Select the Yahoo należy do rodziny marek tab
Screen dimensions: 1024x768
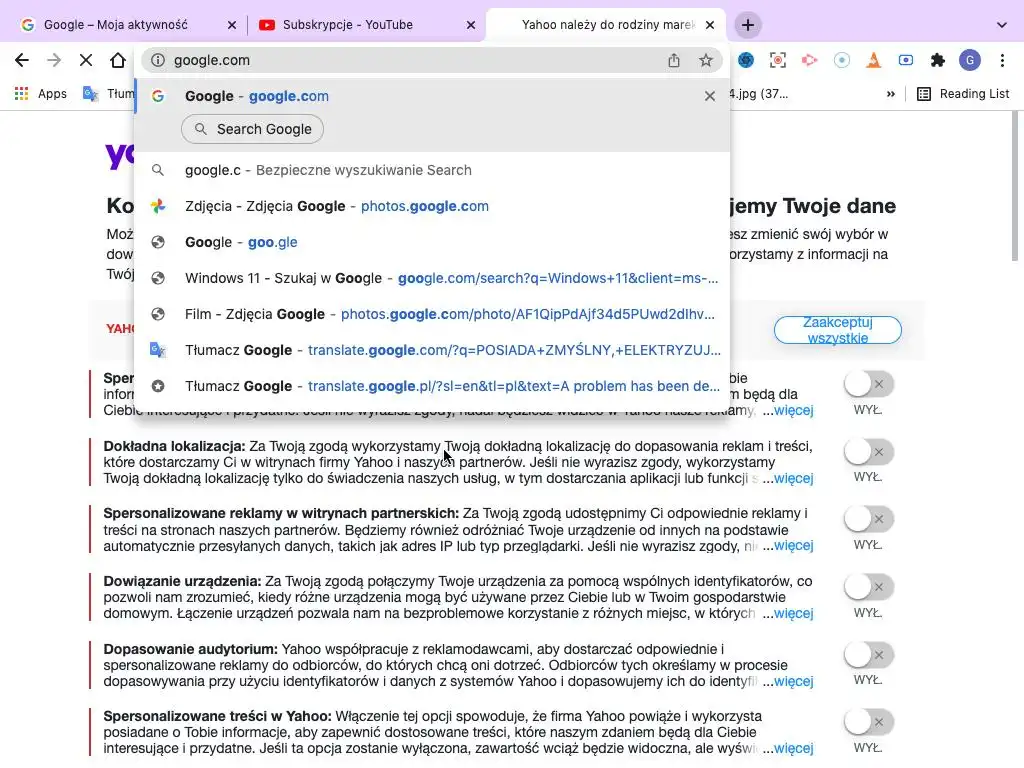tap(606, 25)
